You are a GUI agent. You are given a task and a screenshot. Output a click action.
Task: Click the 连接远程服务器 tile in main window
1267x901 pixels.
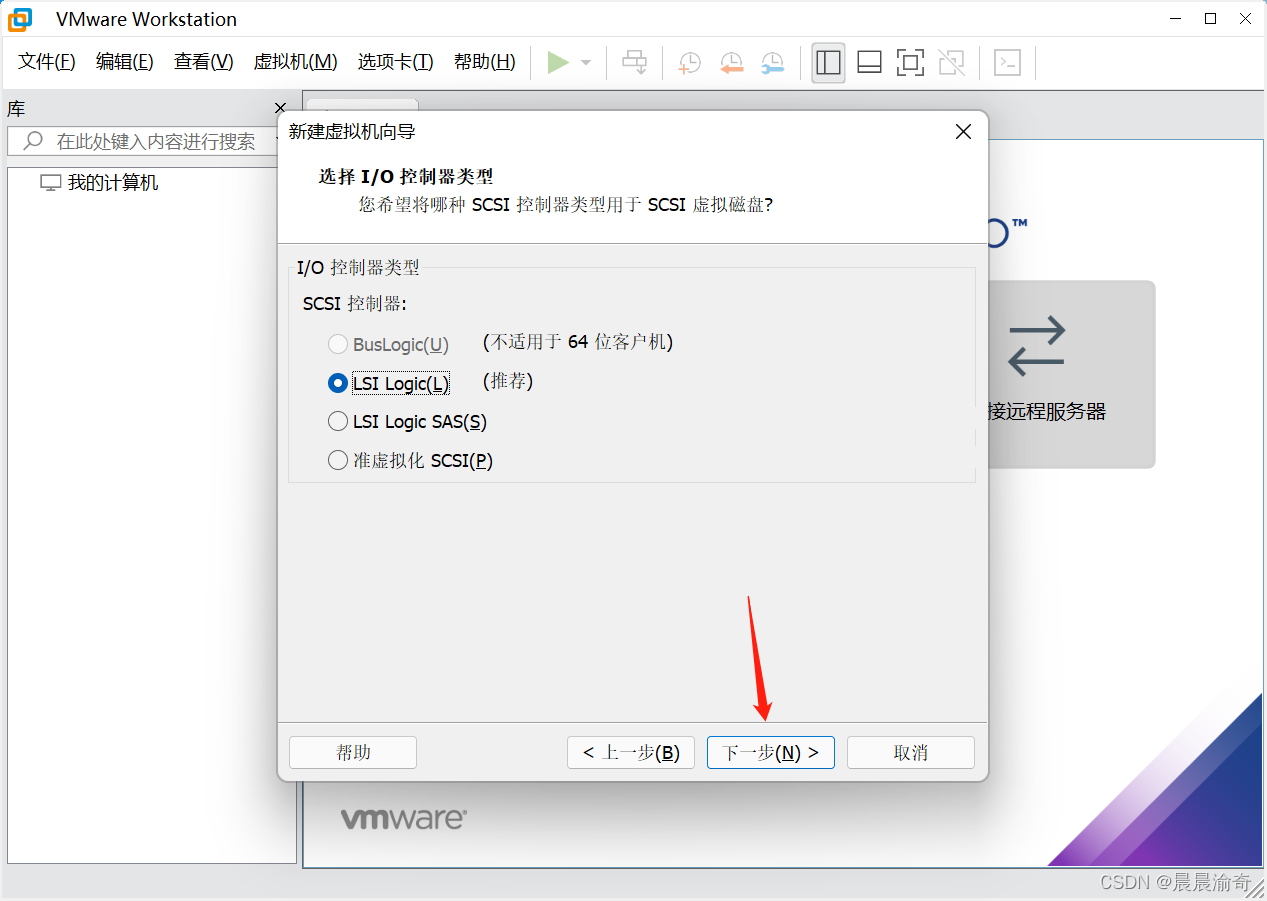[1071, 374]
